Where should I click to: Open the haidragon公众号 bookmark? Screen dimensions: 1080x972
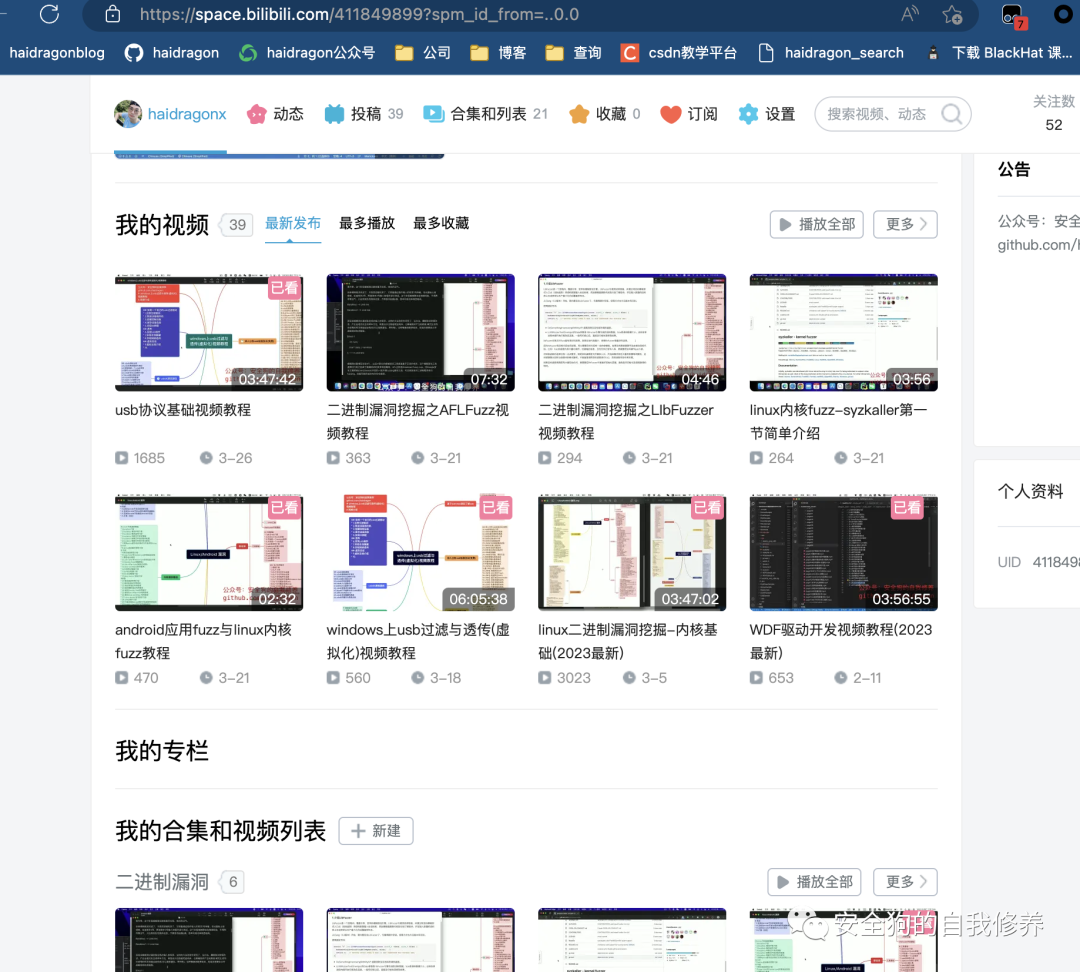tap(307, 53)
